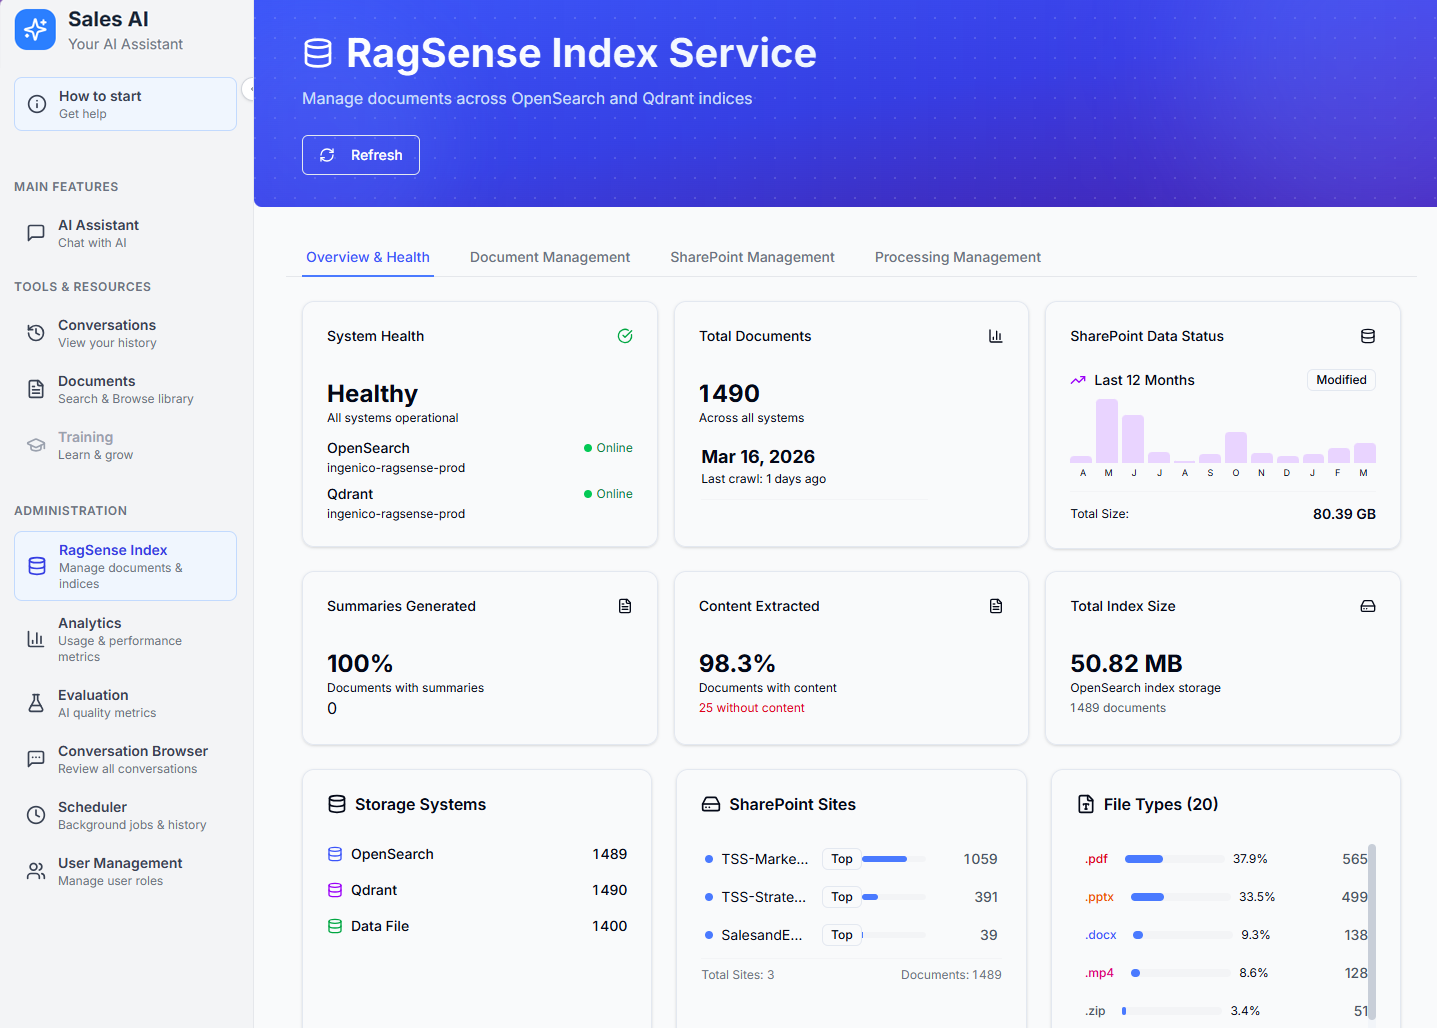Click the trend arrow icon next to Last 12 Months

pos(1078,380)
